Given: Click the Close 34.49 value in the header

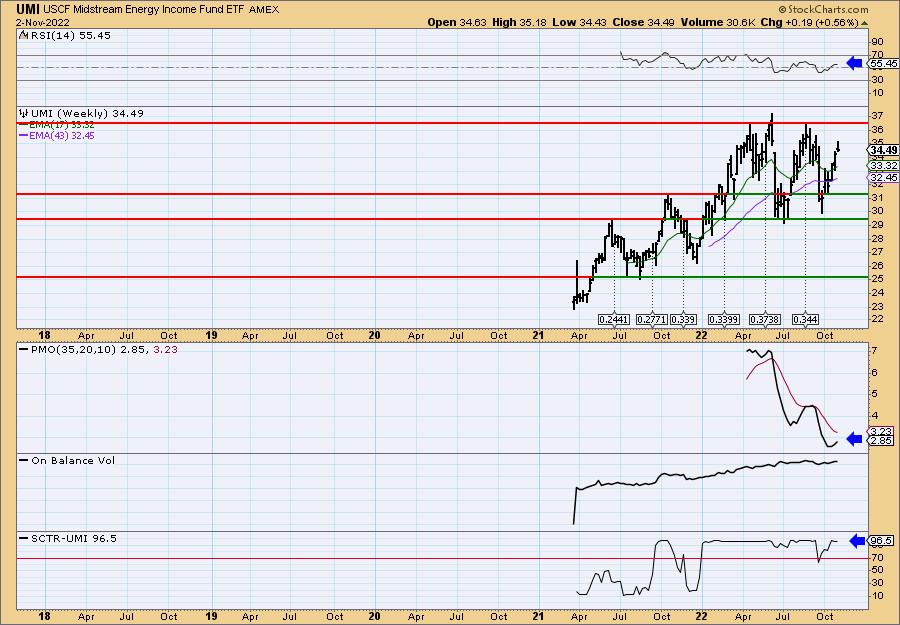Looking at the screenshot, I should pyautogui.click(x=643, y=22).
